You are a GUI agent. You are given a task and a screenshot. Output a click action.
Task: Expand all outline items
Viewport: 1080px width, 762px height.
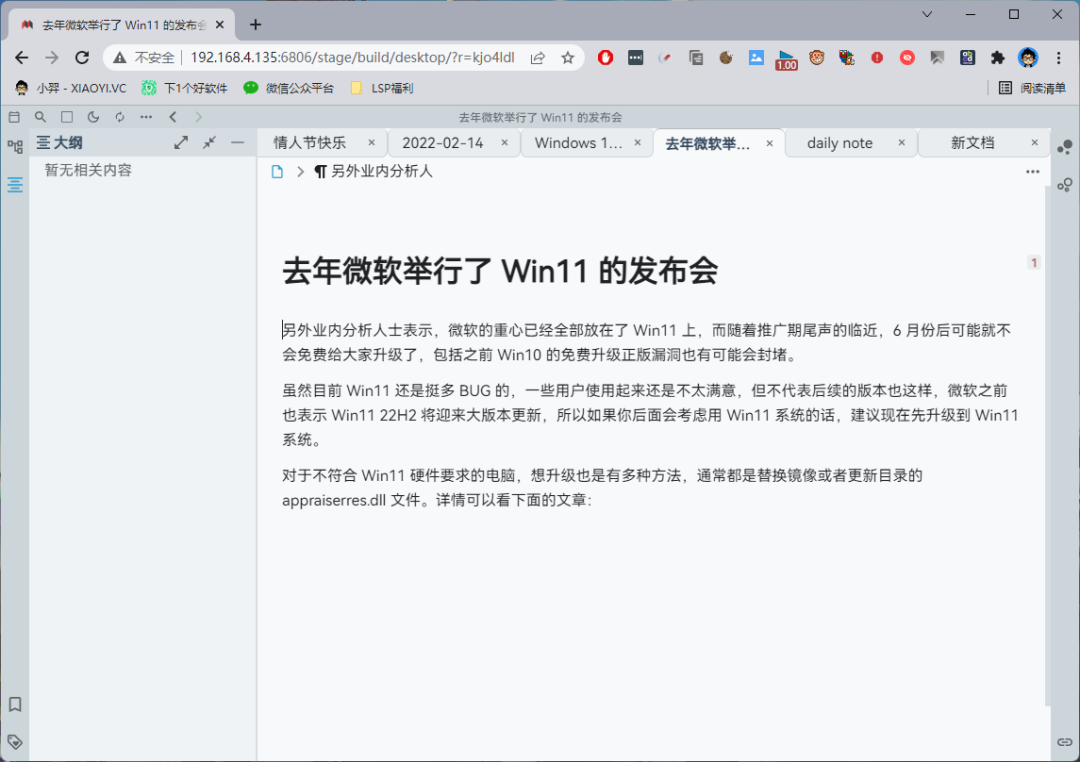tap(181, 143)
